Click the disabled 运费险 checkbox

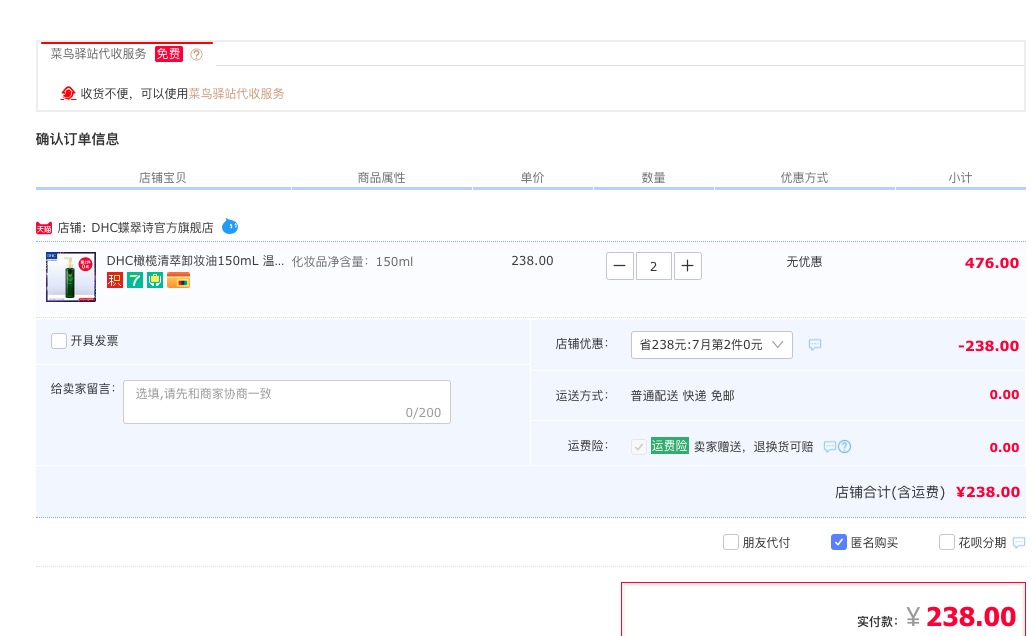(638, 446)
